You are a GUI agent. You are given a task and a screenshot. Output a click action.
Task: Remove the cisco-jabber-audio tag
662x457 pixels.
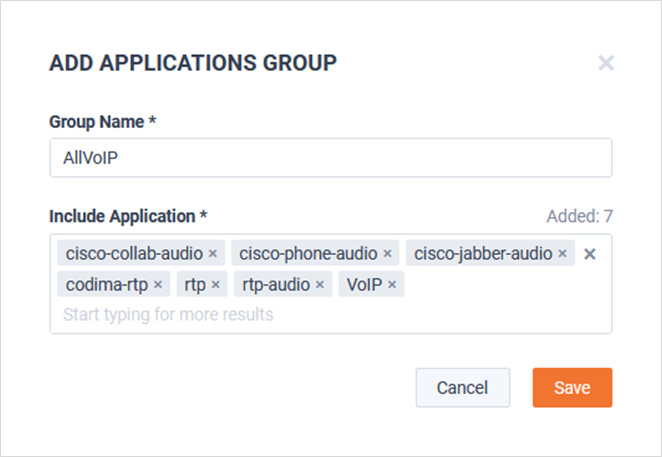click(x=562, y=254)
